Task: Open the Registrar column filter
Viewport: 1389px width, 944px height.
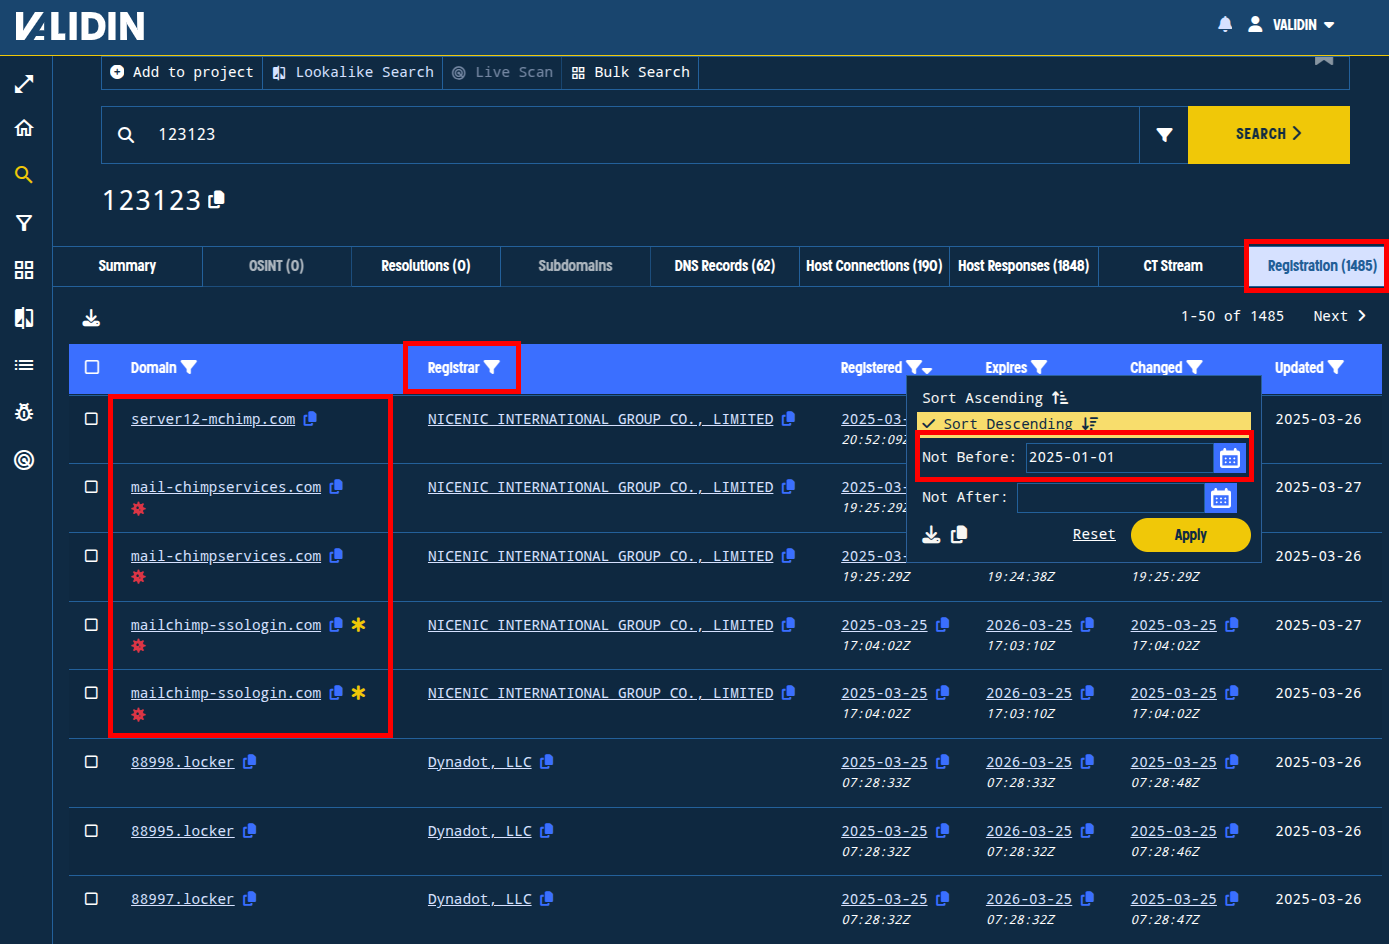Action: pos(491,367)
